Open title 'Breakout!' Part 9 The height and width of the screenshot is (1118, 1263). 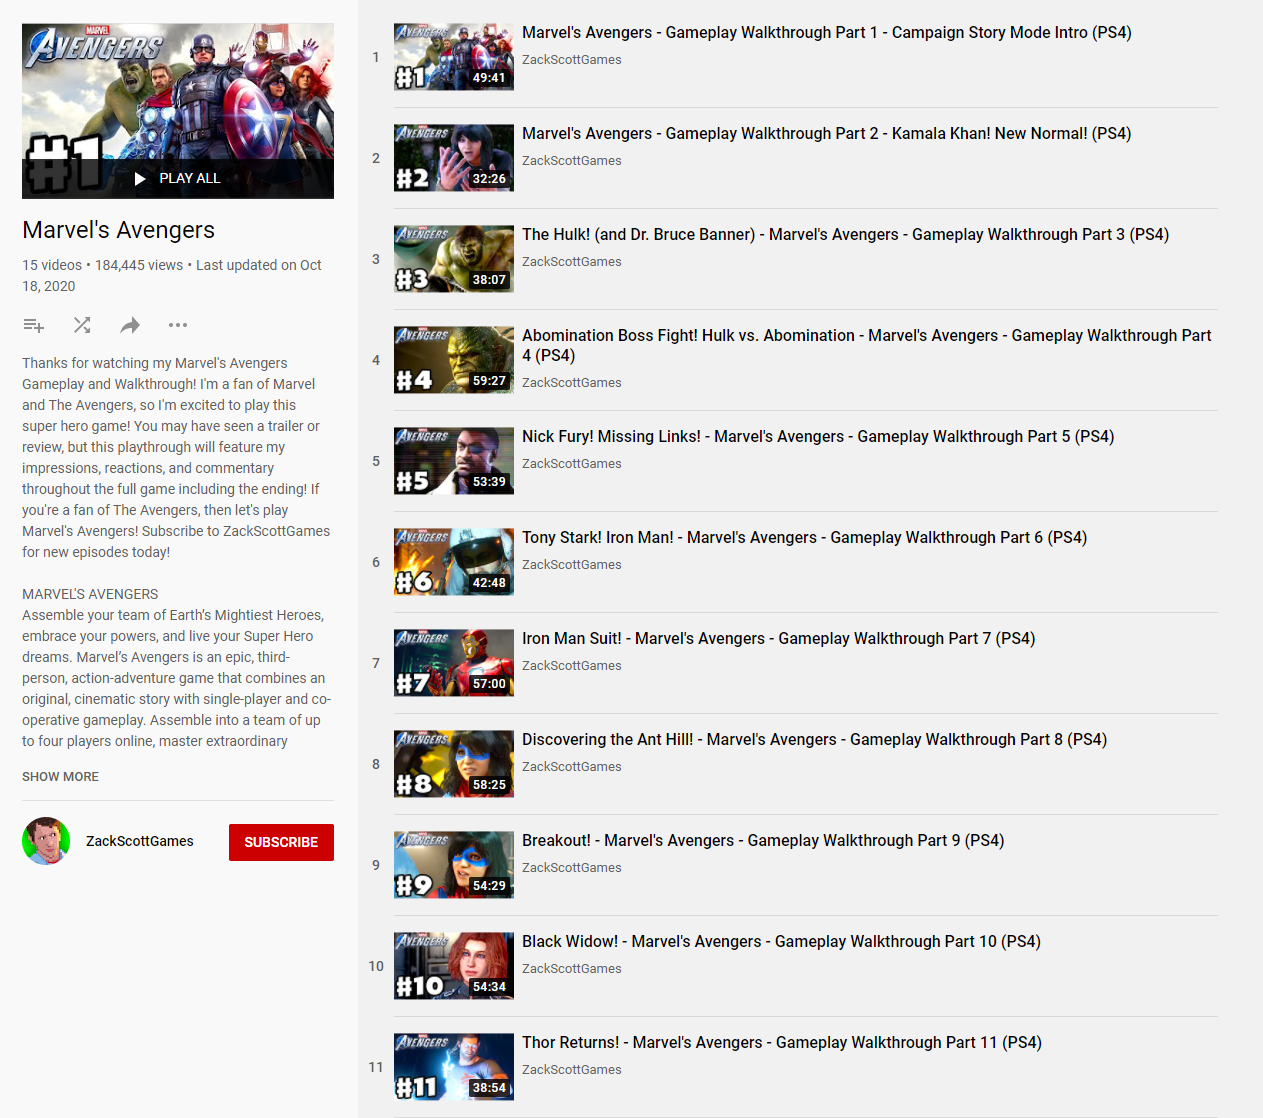763,841
